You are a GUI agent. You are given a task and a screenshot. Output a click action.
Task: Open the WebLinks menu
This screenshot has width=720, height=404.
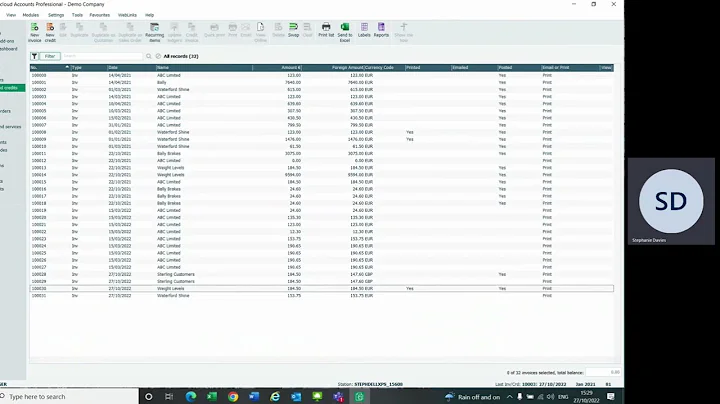point(127,15)
